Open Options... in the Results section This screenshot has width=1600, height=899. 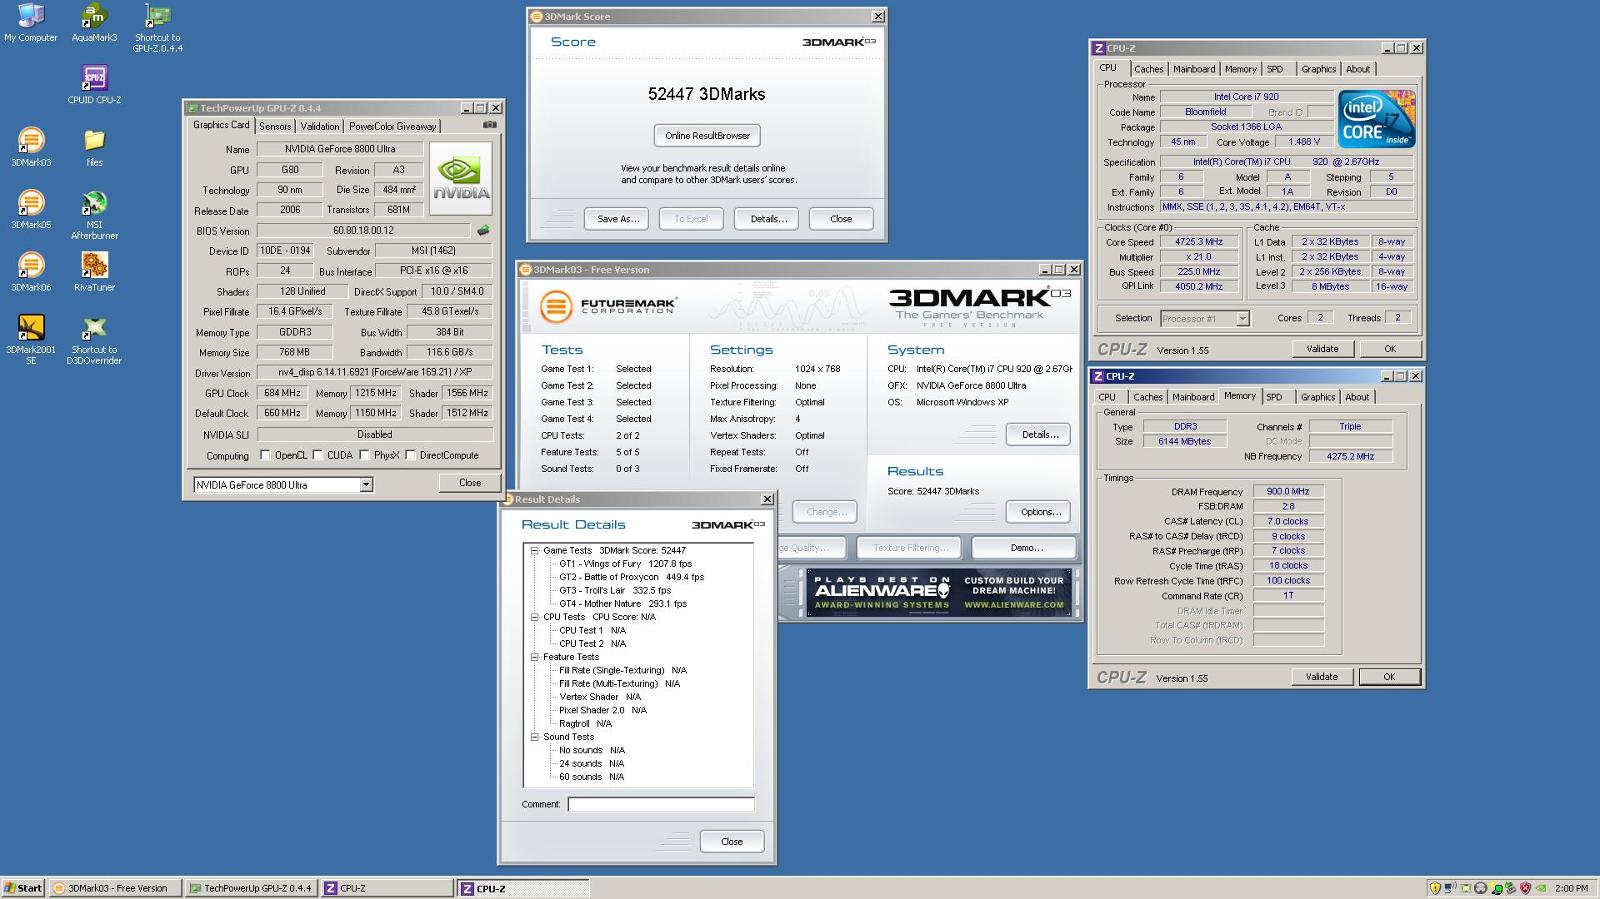click(x=1040, y=512)
